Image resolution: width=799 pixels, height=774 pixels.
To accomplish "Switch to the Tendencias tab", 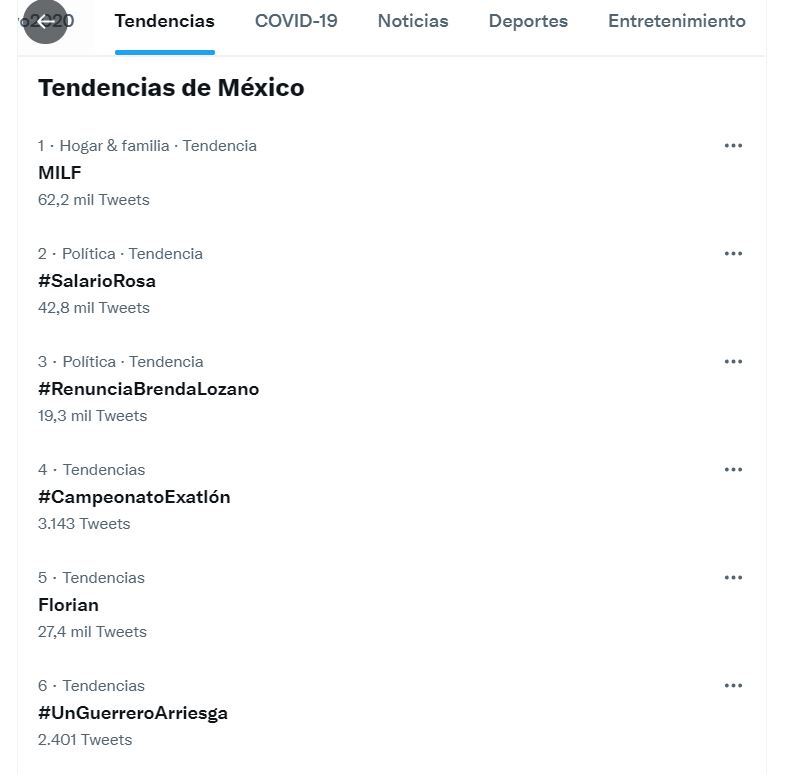I will tap(165, 21).
